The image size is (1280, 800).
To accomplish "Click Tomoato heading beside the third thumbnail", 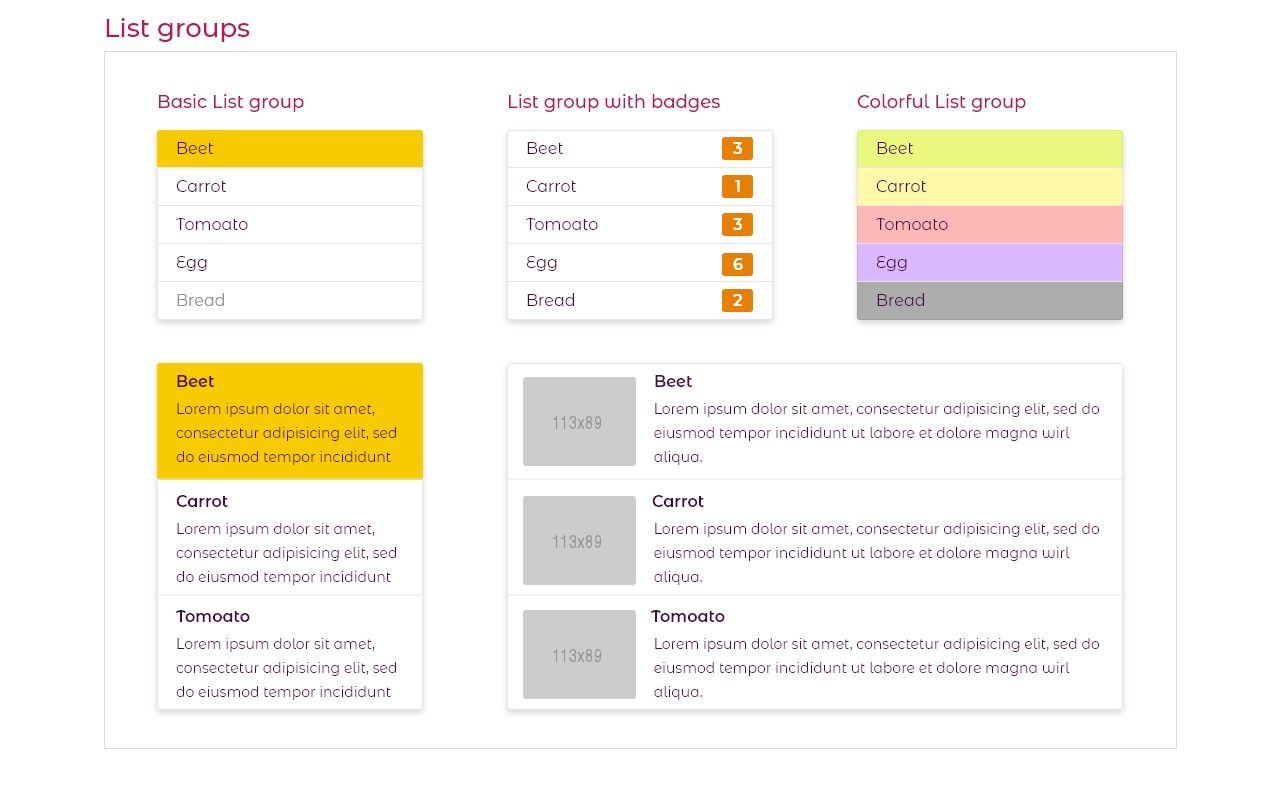I will 688,616.
